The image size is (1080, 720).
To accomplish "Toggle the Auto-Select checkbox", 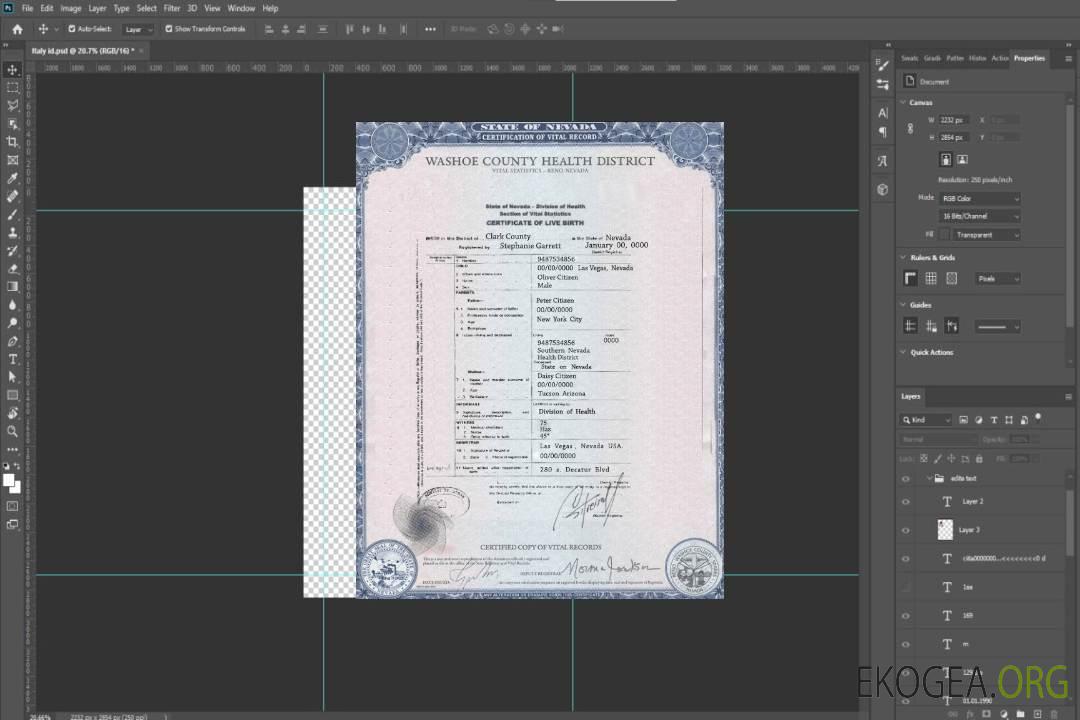I will (x=72, y=29).
